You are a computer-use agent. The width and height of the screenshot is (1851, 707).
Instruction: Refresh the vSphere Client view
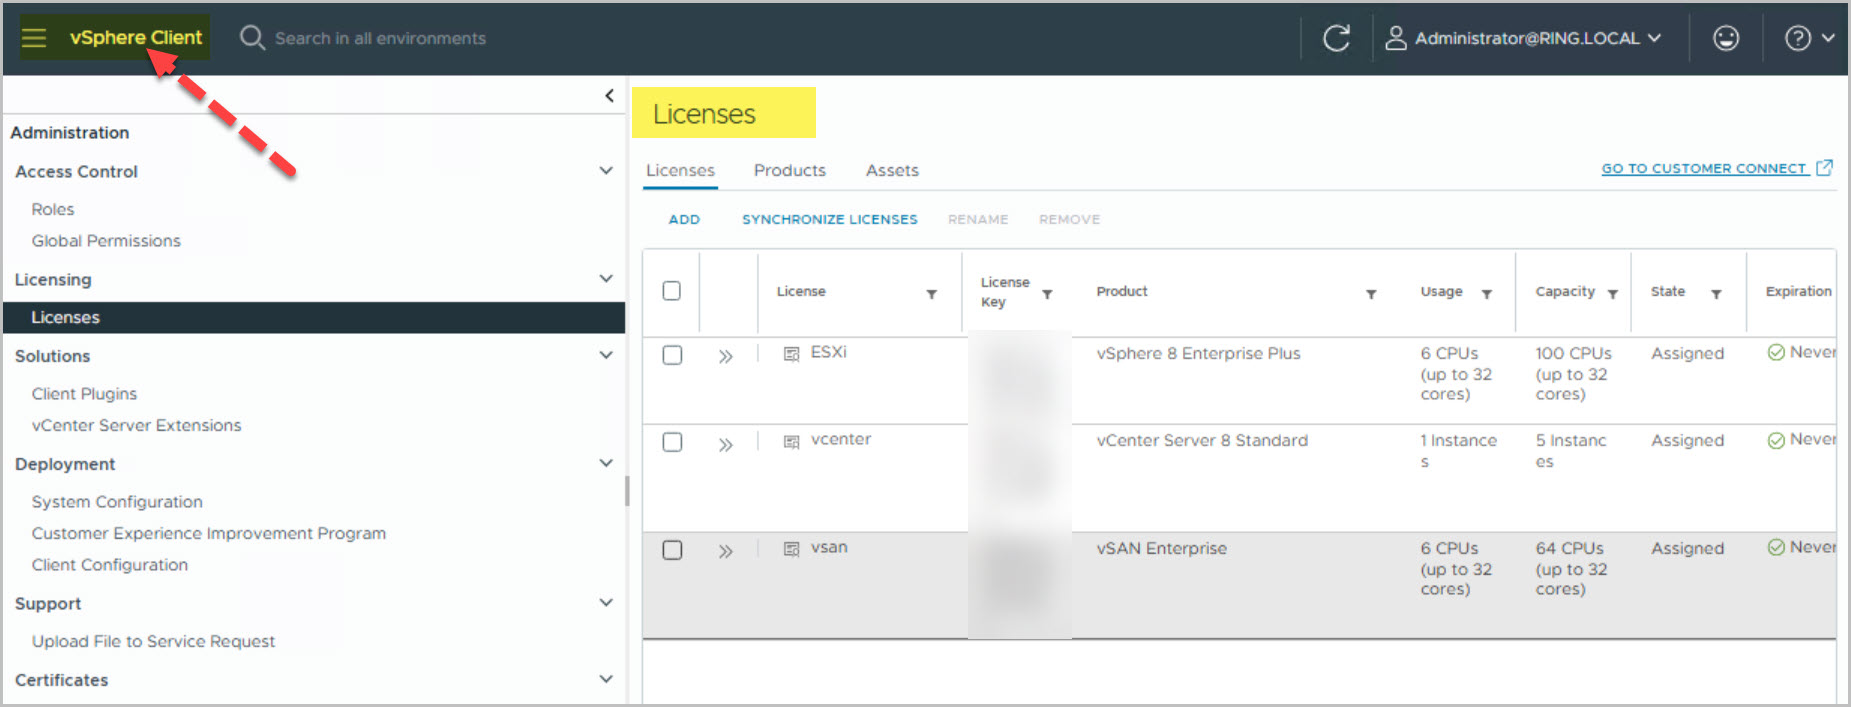click(x=1337, y=38)
